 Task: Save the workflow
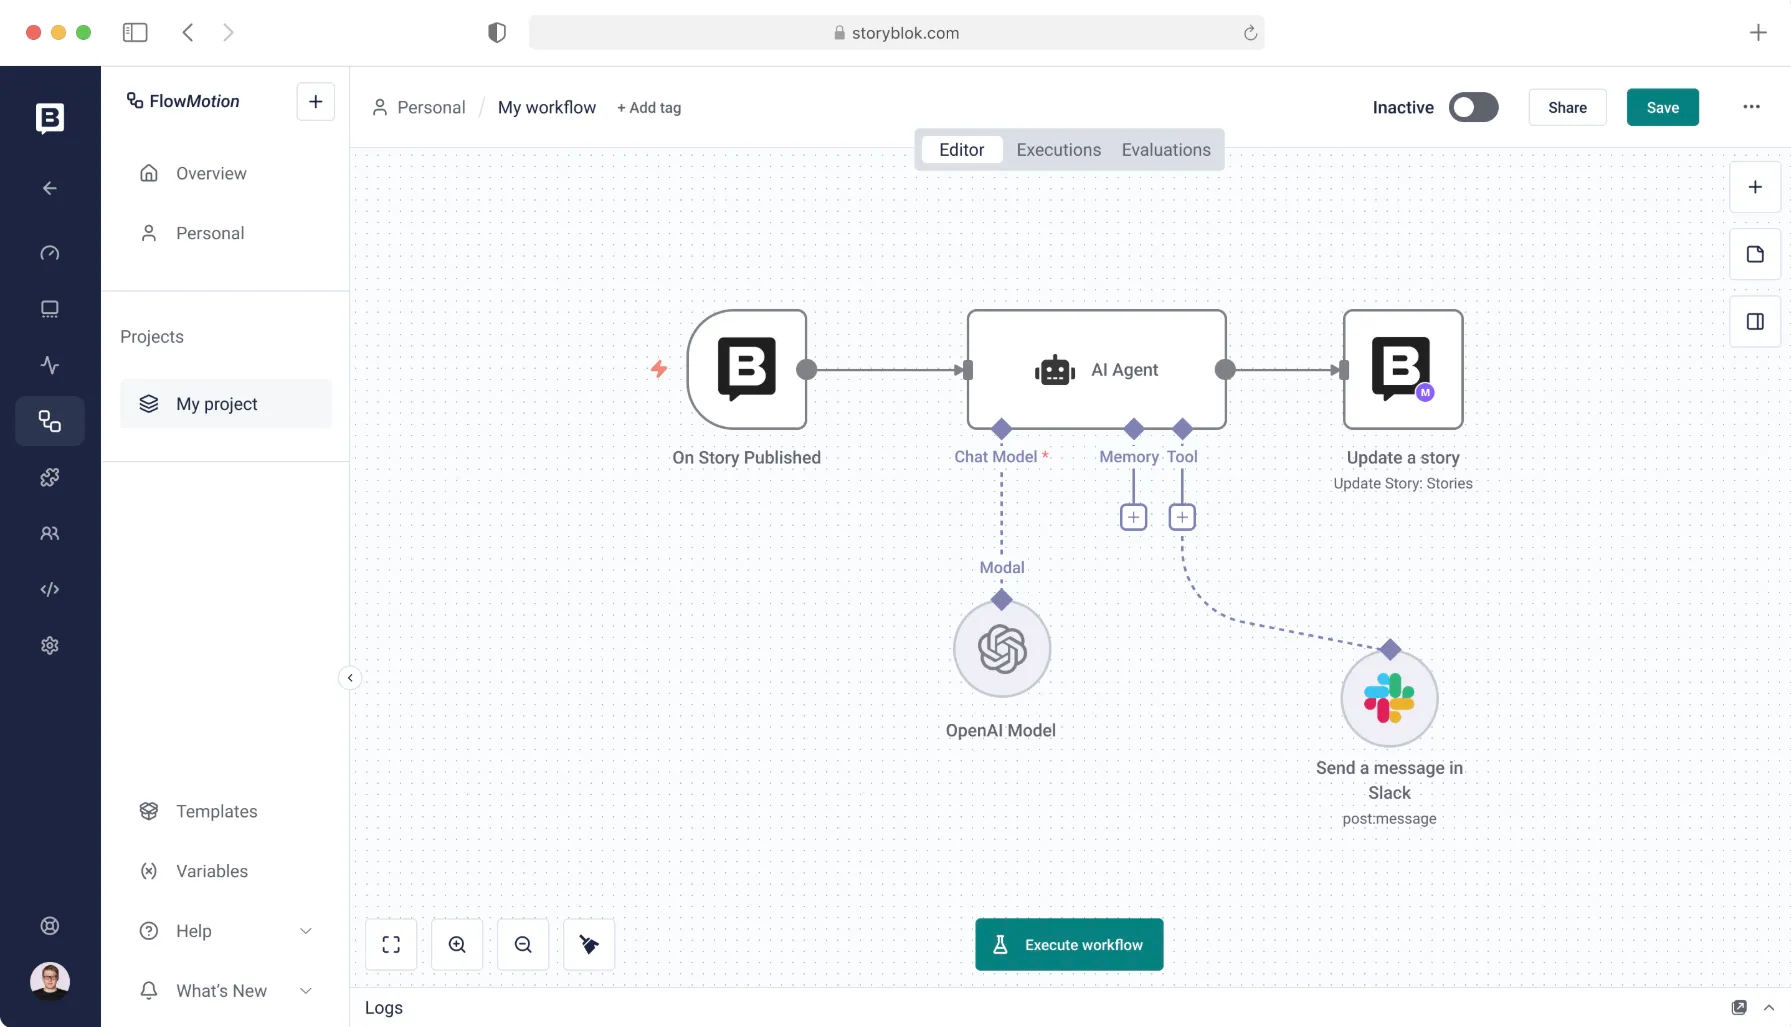(x=1662, y=107)
